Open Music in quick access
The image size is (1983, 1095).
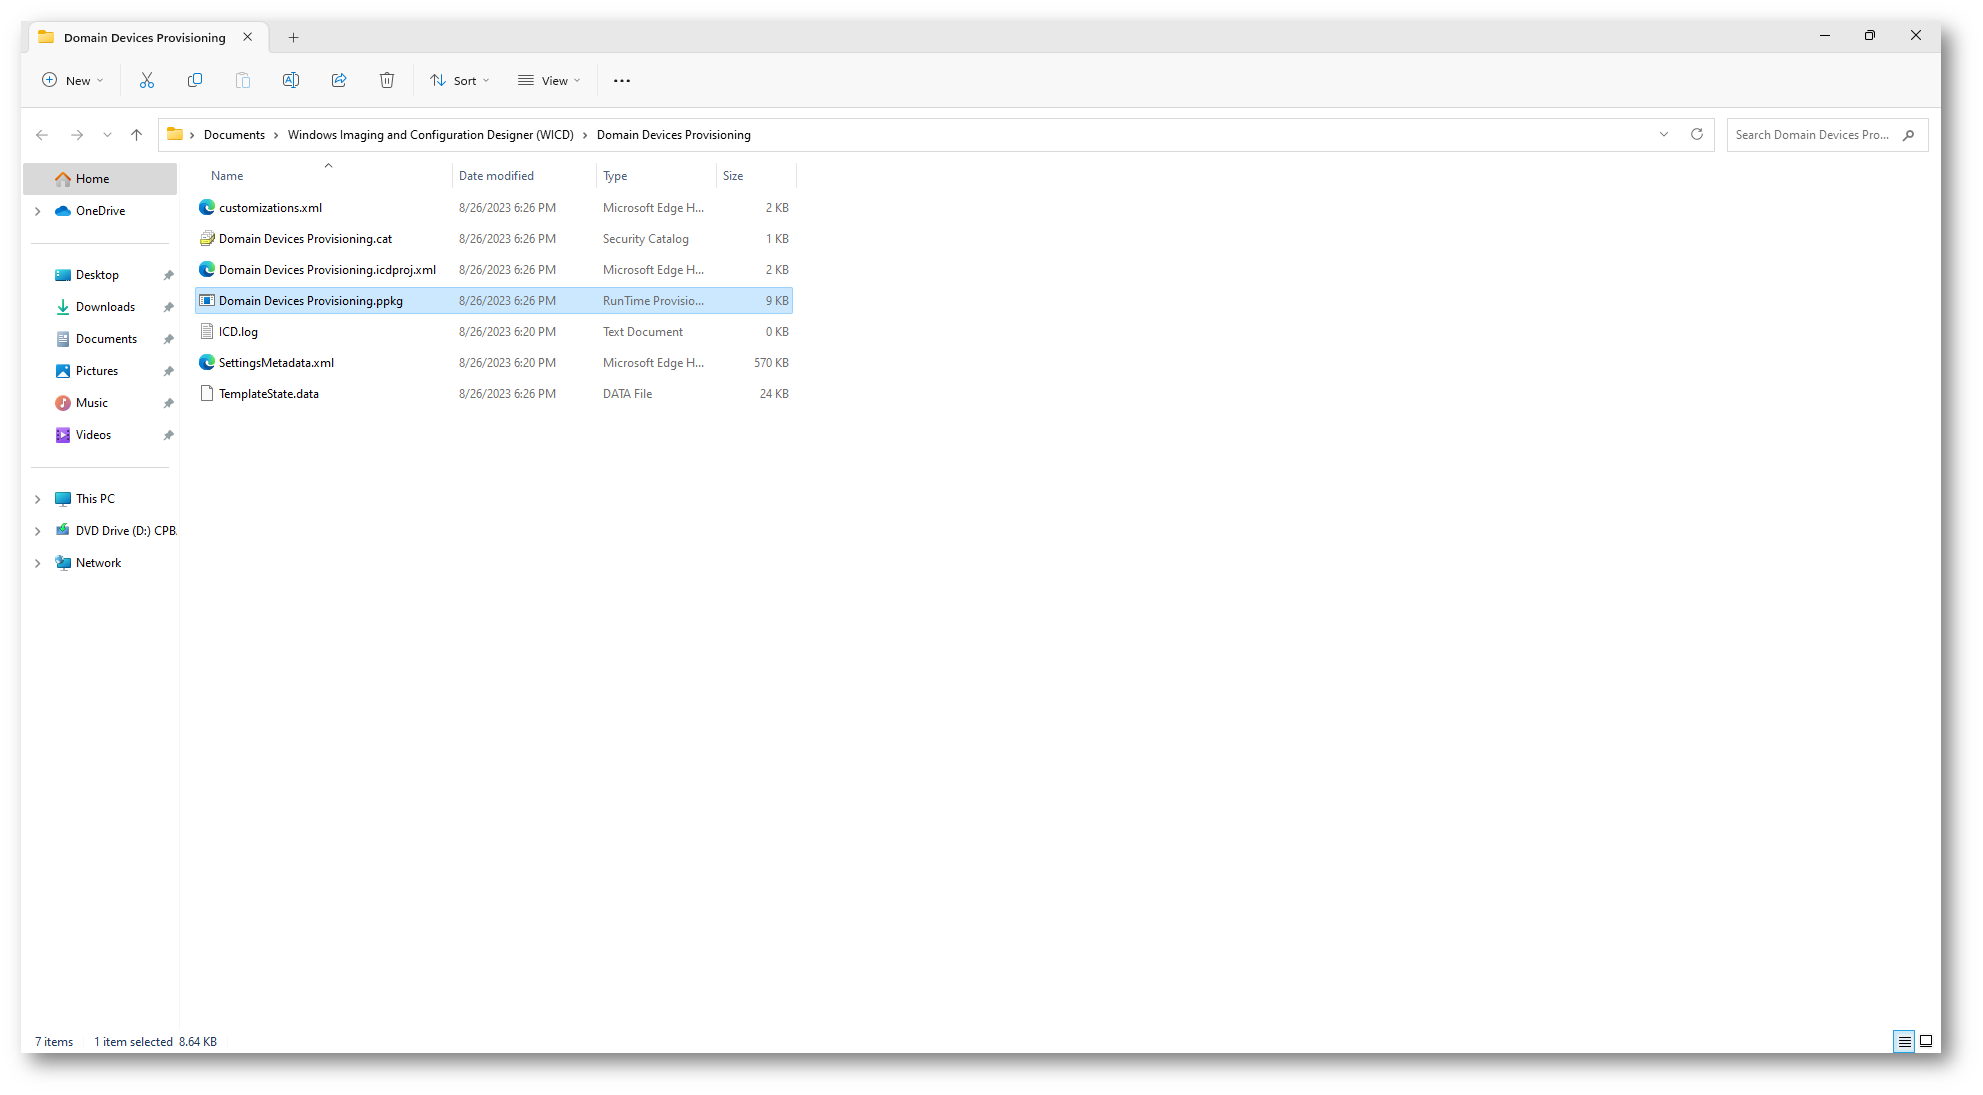coord(91,403)
